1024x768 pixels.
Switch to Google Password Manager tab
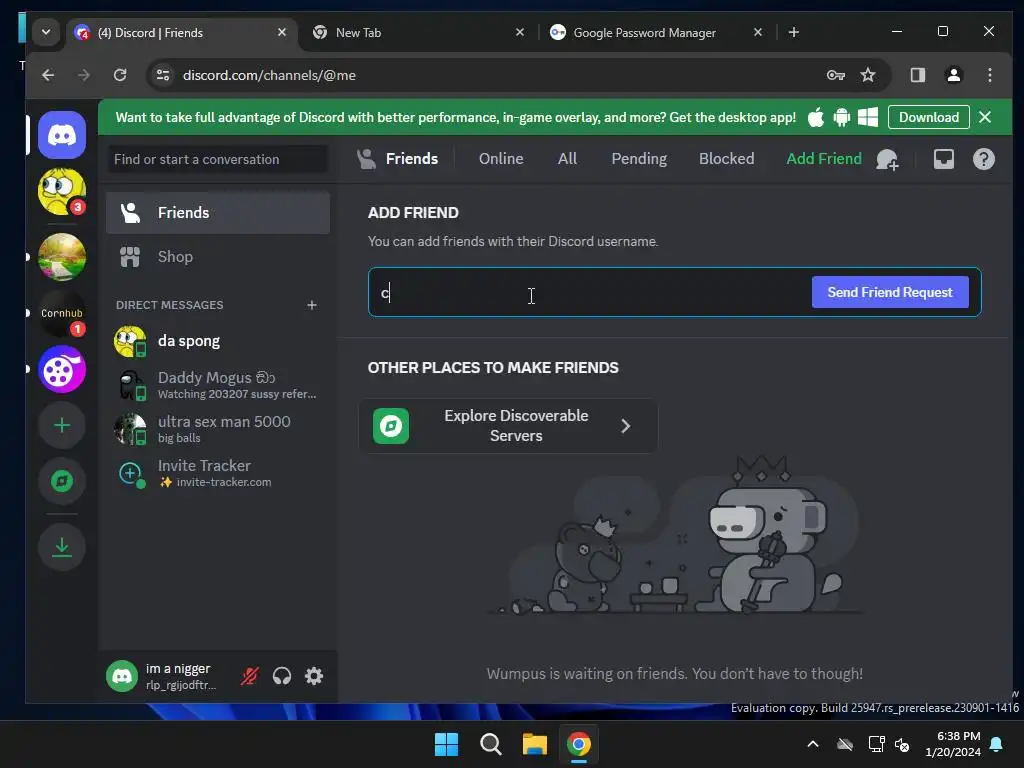click(655, 32)
